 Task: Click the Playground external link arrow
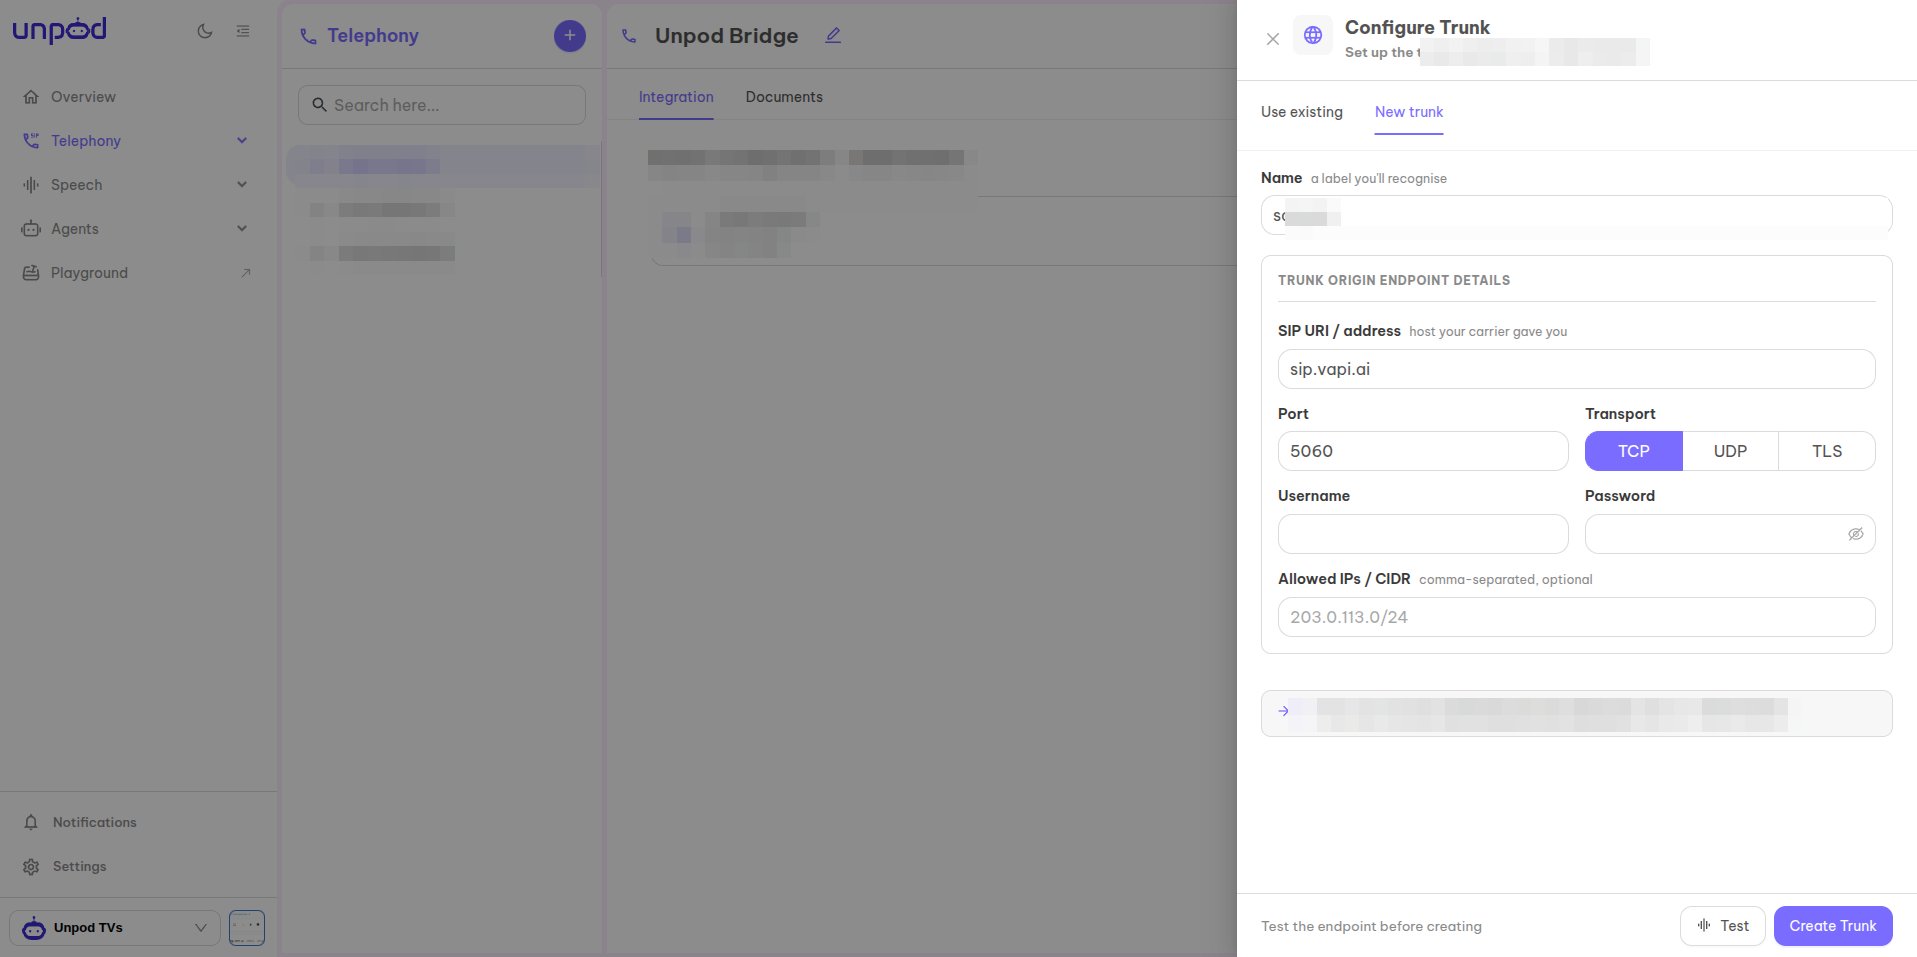(245, 273)
